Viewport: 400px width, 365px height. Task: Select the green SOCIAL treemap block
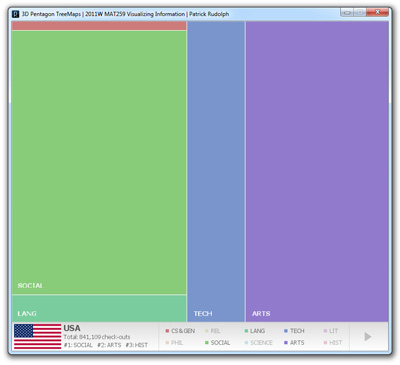pyautogui.click(x=99, y=163)
